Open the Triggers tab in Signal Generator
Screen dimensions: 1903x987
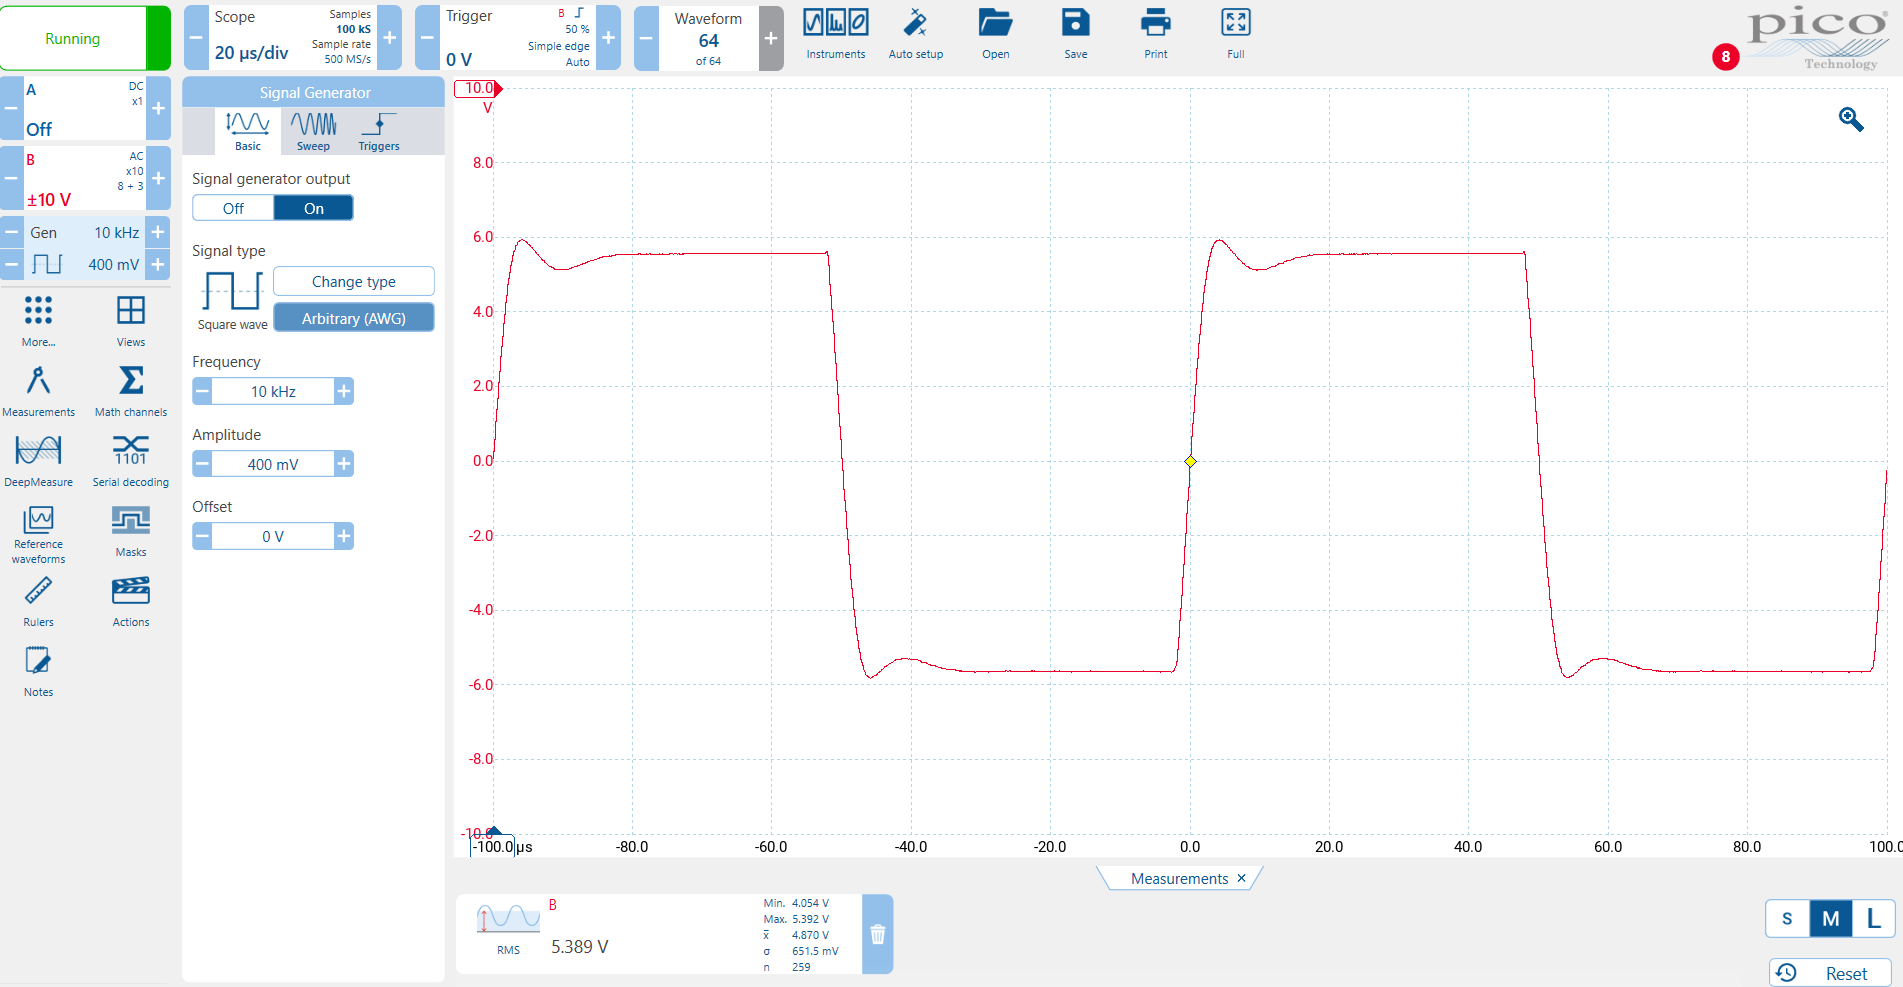pyautogui.click(x=378, y=131)
